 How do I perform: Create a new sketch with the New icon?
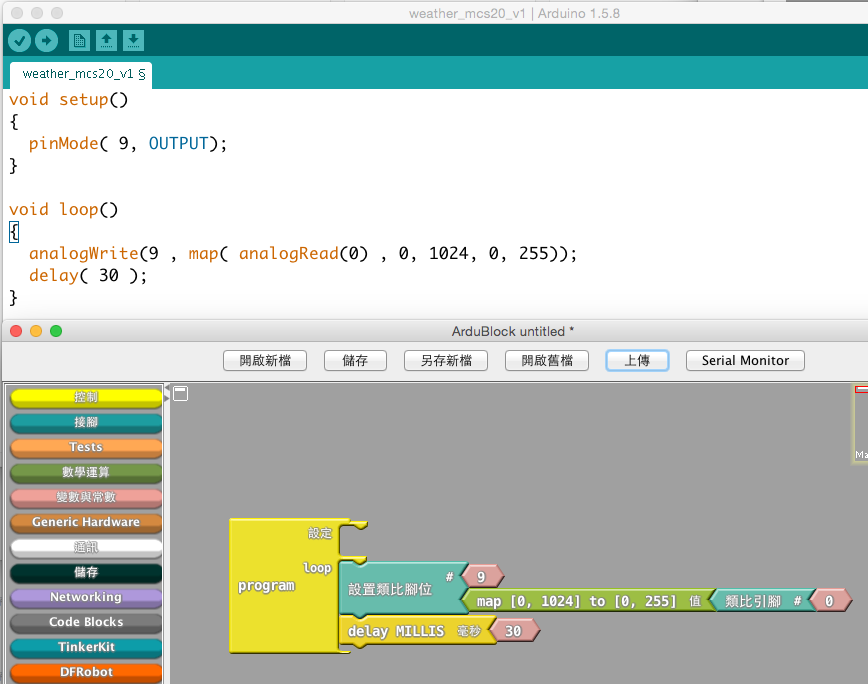79,40
